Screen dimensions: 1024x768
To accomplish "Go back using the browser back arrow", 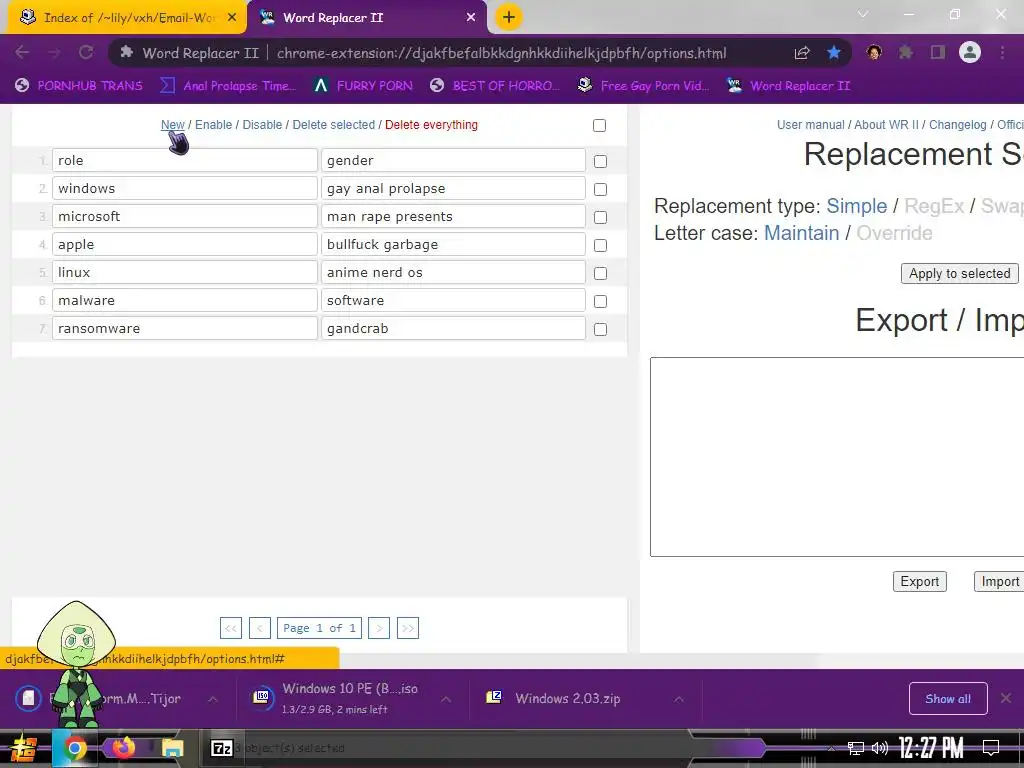I will pos(22,53).
